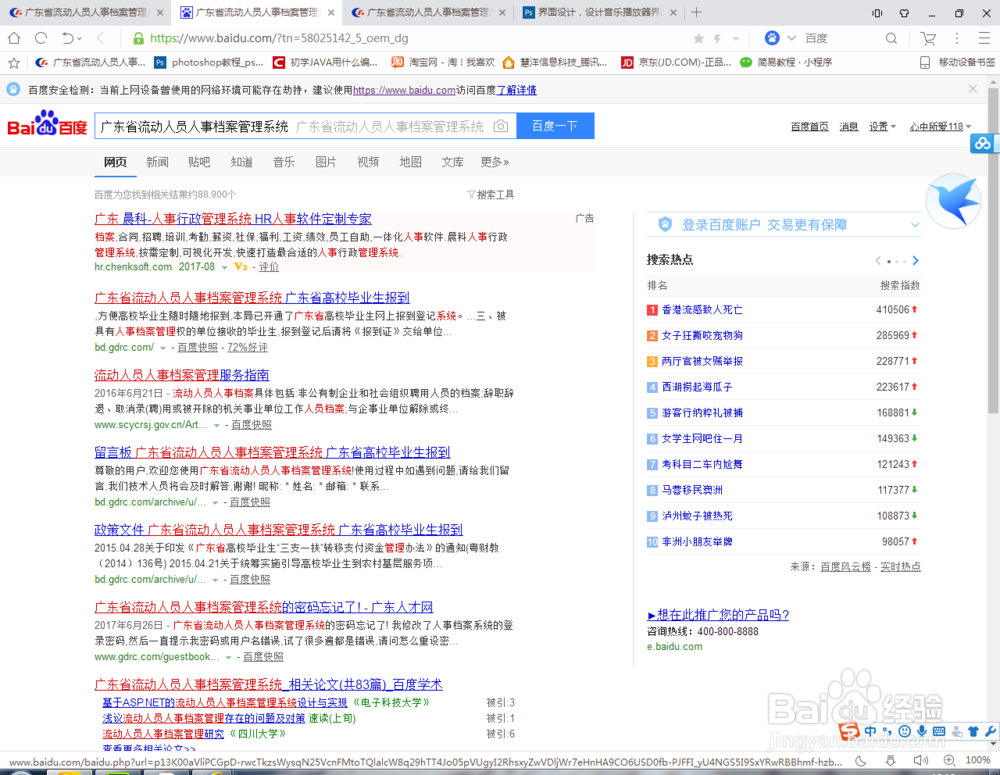The image size is (1000, 775).
Task: Click the keyboard icon in input toolbar
Action: [x=939, y=731]
